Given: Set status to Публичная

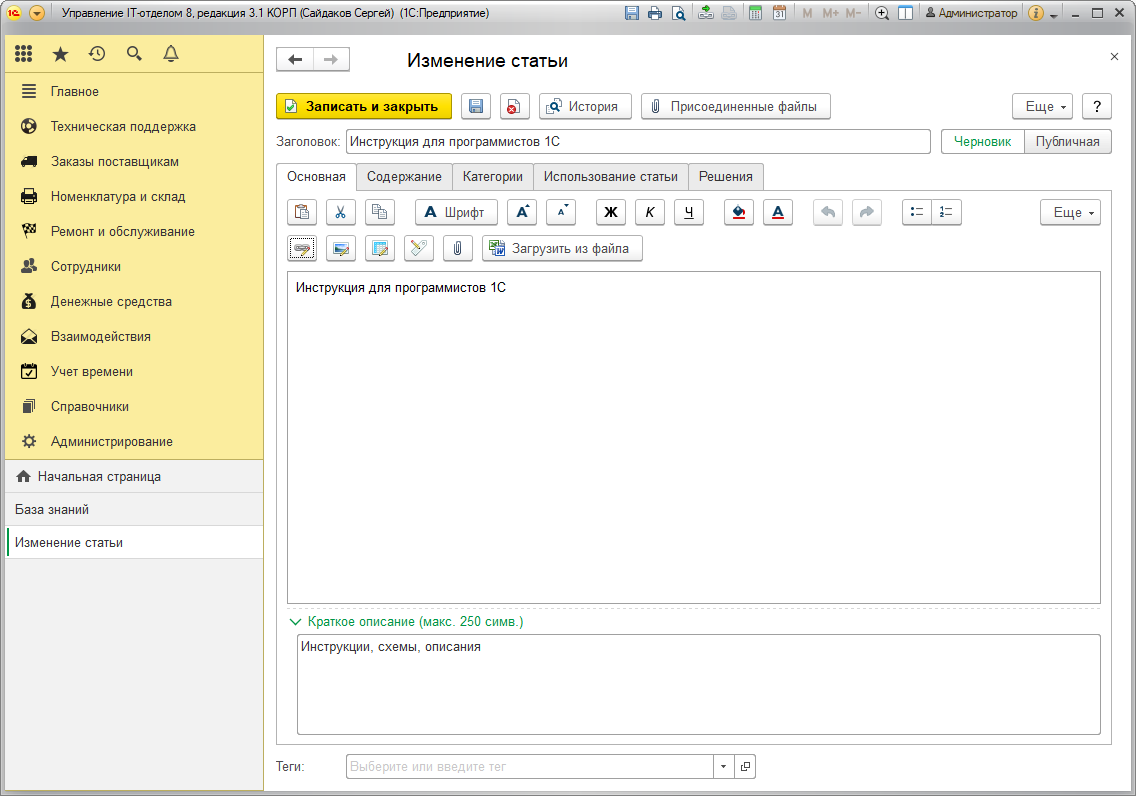Looking at the screenshot, I should pos(1068,142).
